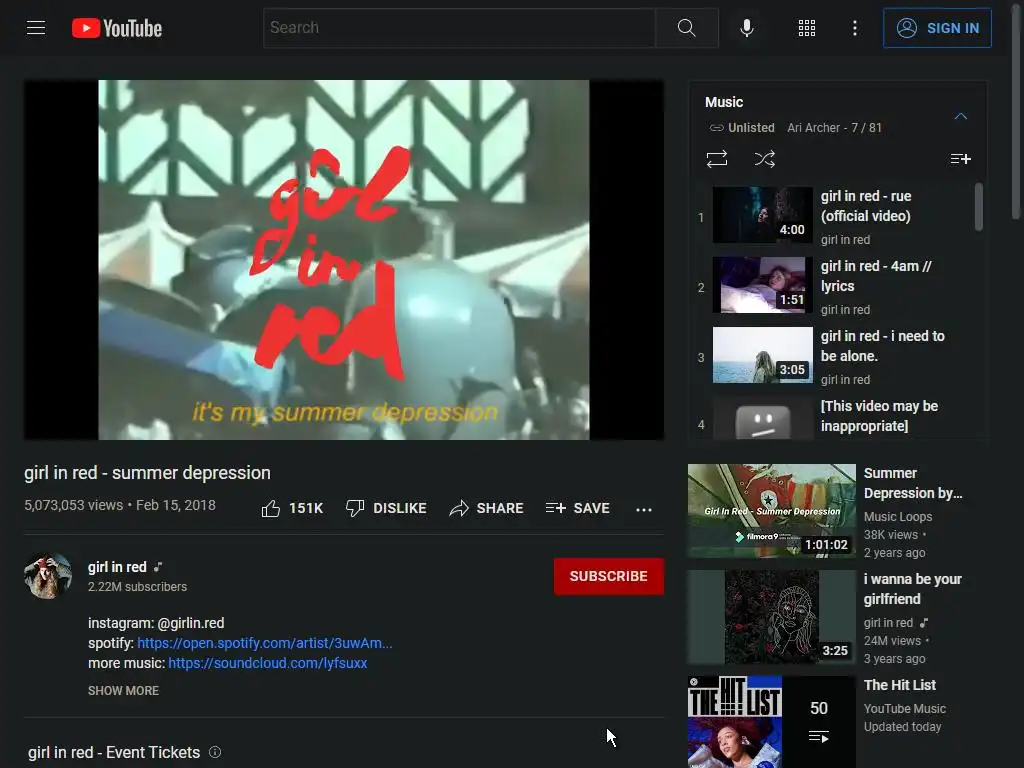Open the hamburger guide menu

point(36,27)
